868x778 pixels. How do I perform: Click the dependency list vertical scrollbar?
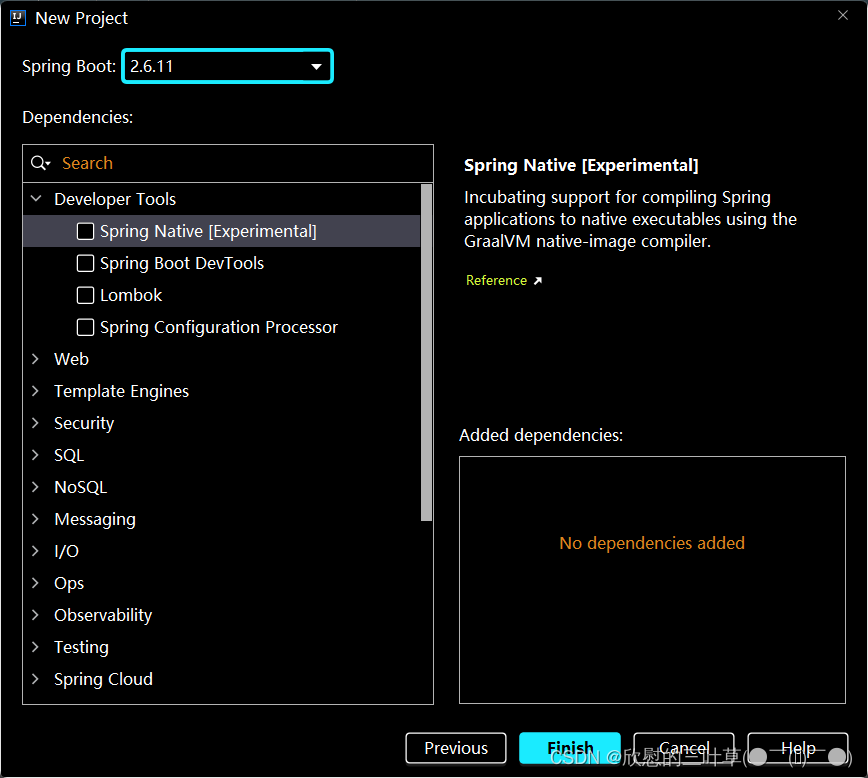[x=426, y=353]
